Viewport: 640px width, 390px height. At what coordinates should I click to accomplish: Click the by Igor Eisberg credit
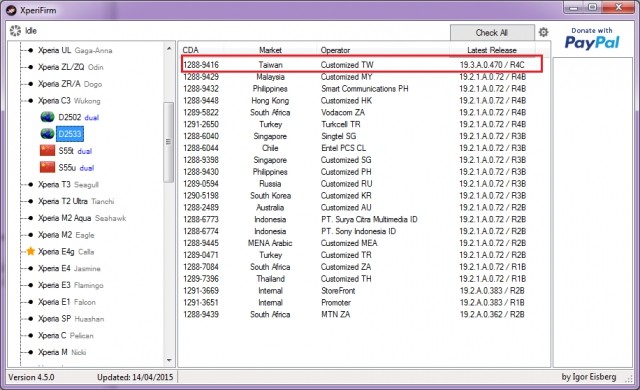point(589,377)
